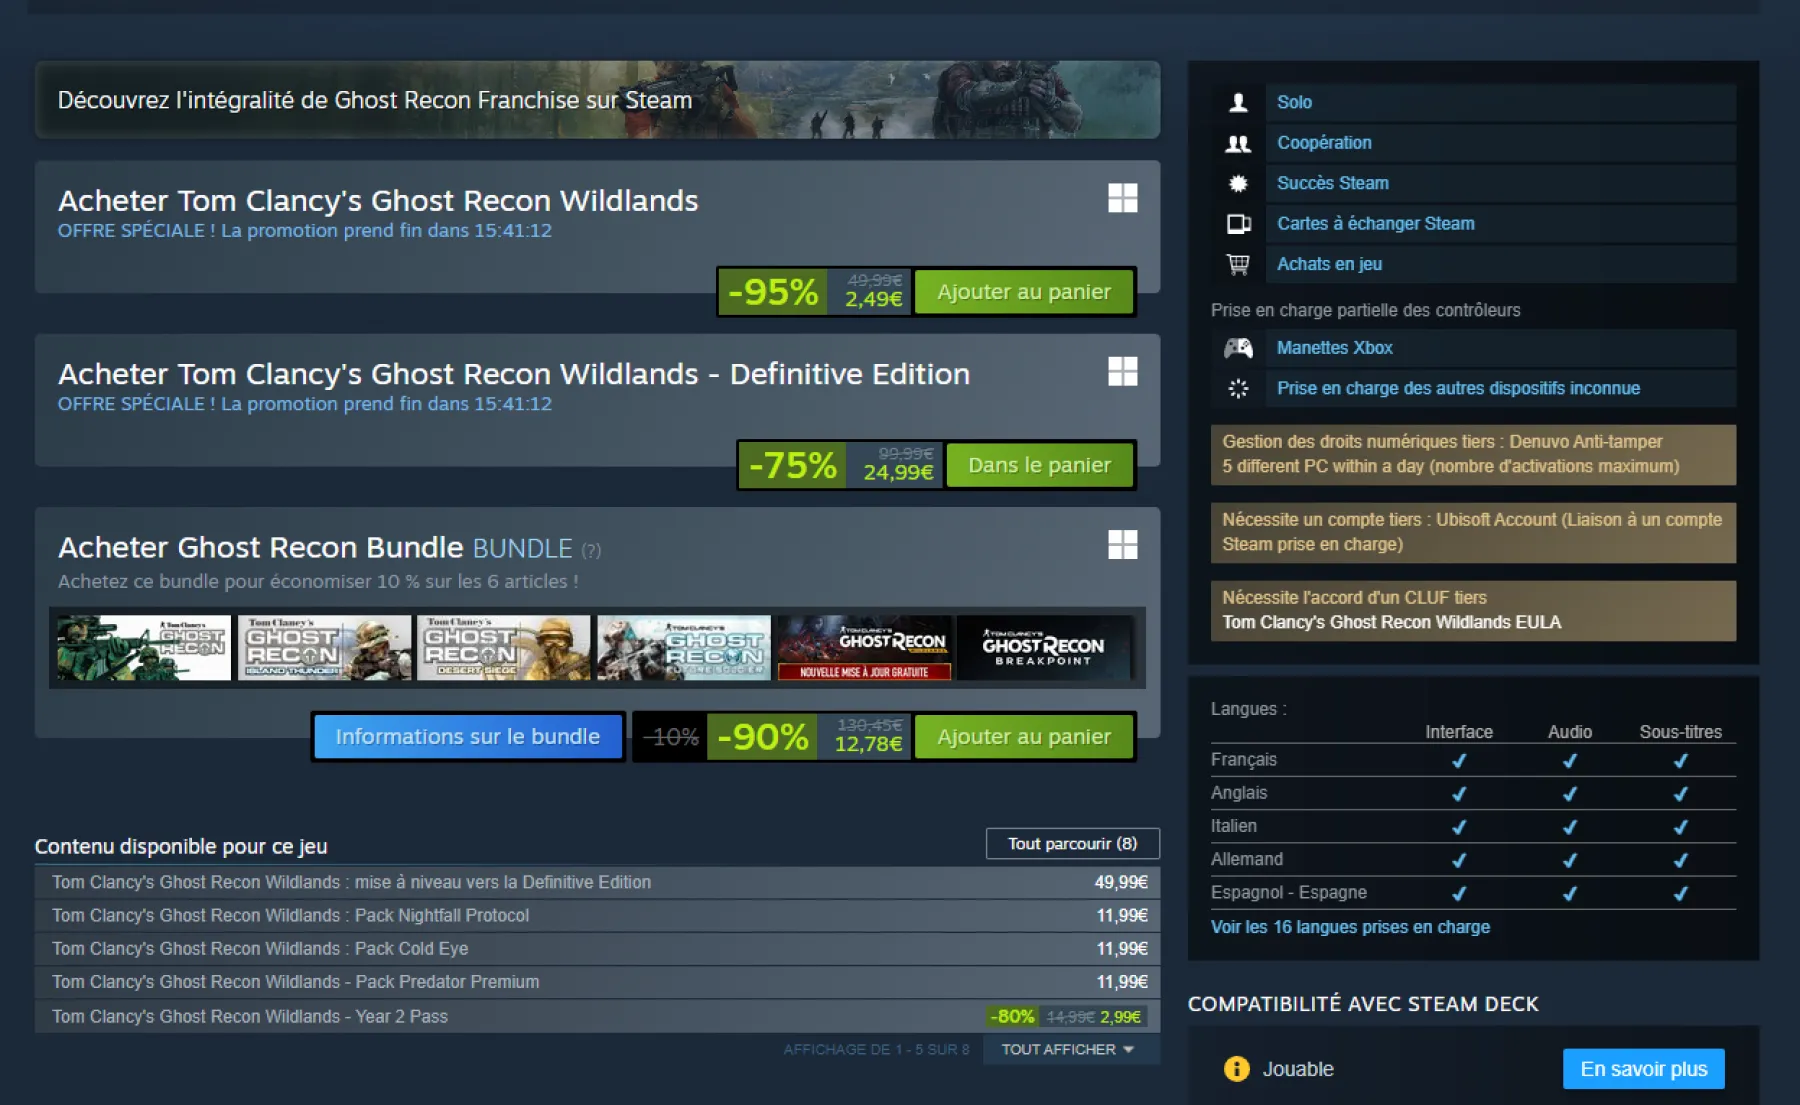Click the -75% discount badge
1800x1105 pixels.
(793, 465)
